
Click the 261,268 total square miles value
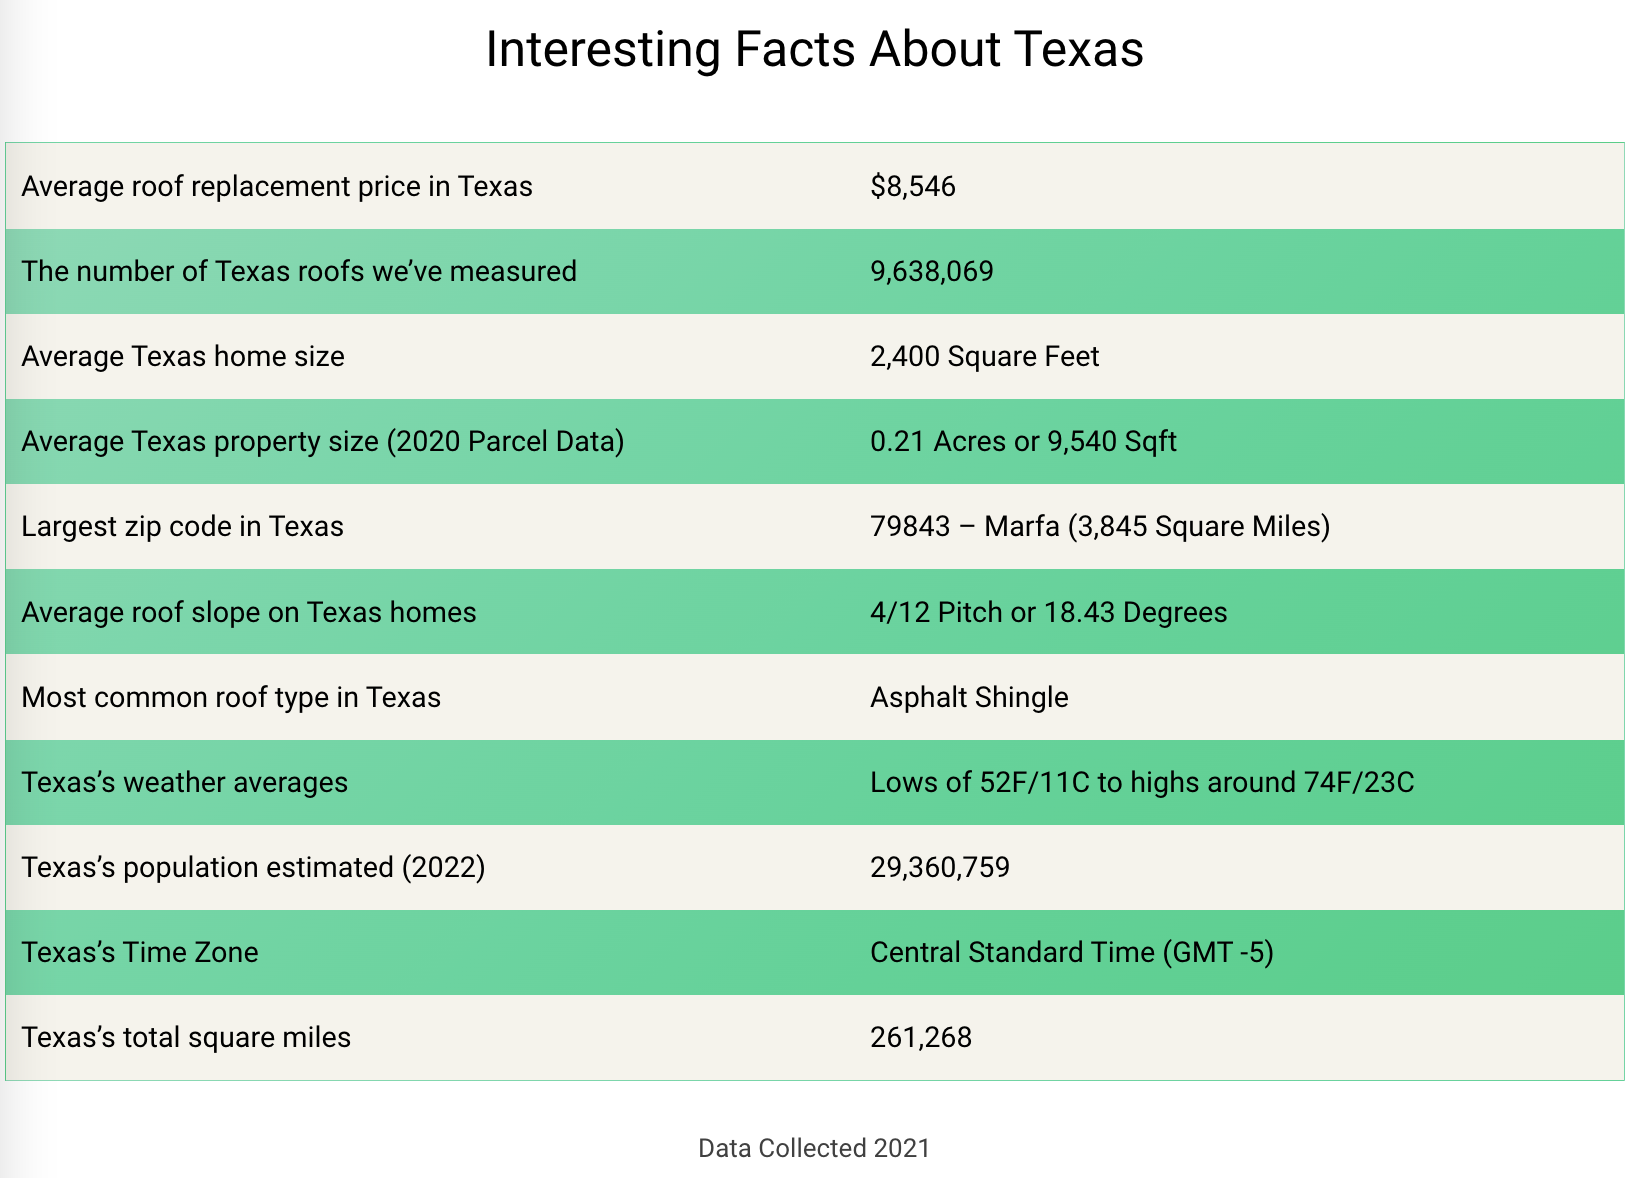point(921,1037)
